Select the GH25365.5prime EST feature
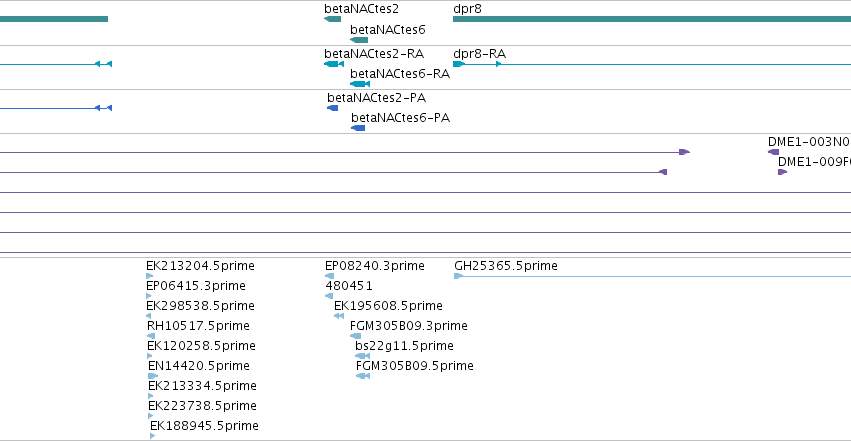 [652, 276]
